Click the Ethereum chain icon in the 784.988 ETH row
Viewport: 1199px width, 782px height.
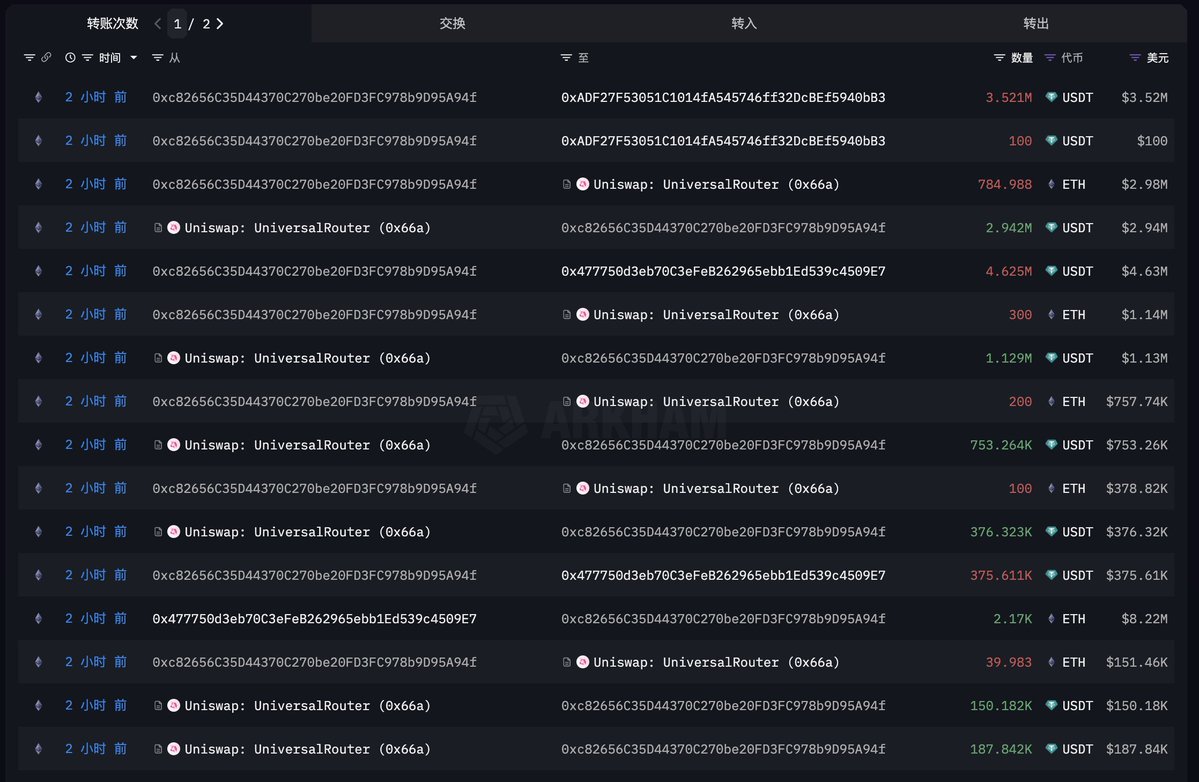pyautogui.click(x=38, y=184)
